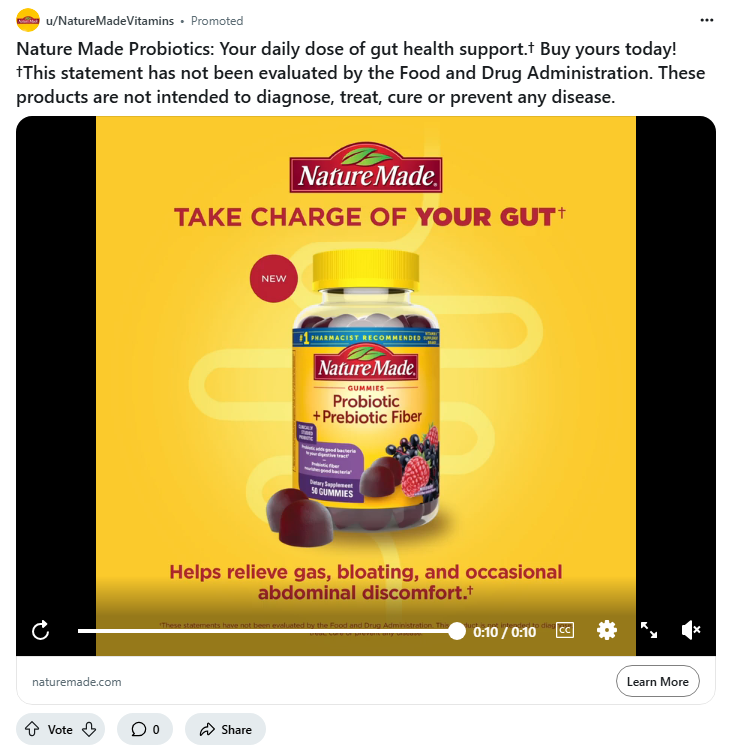This screenshot has width=732, height=749.
Task: Click the Nature Made logo in video
Action: 366,168
